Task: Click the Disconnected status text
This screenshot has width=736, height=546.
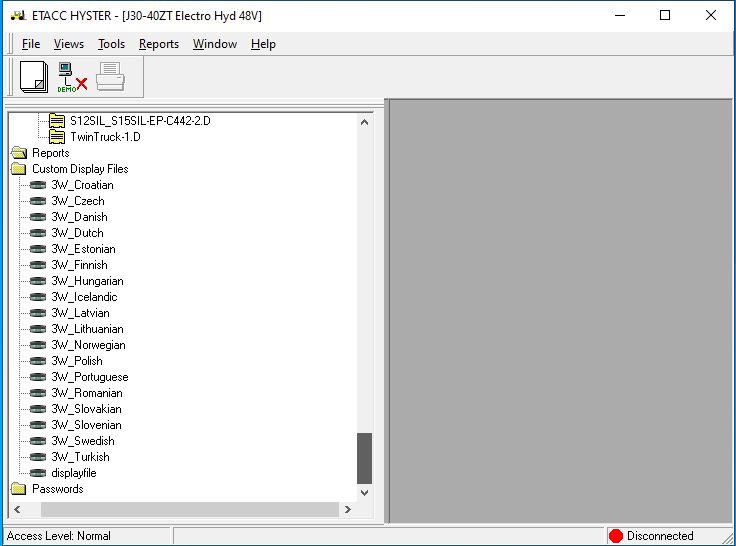Action: click(660, 536)
